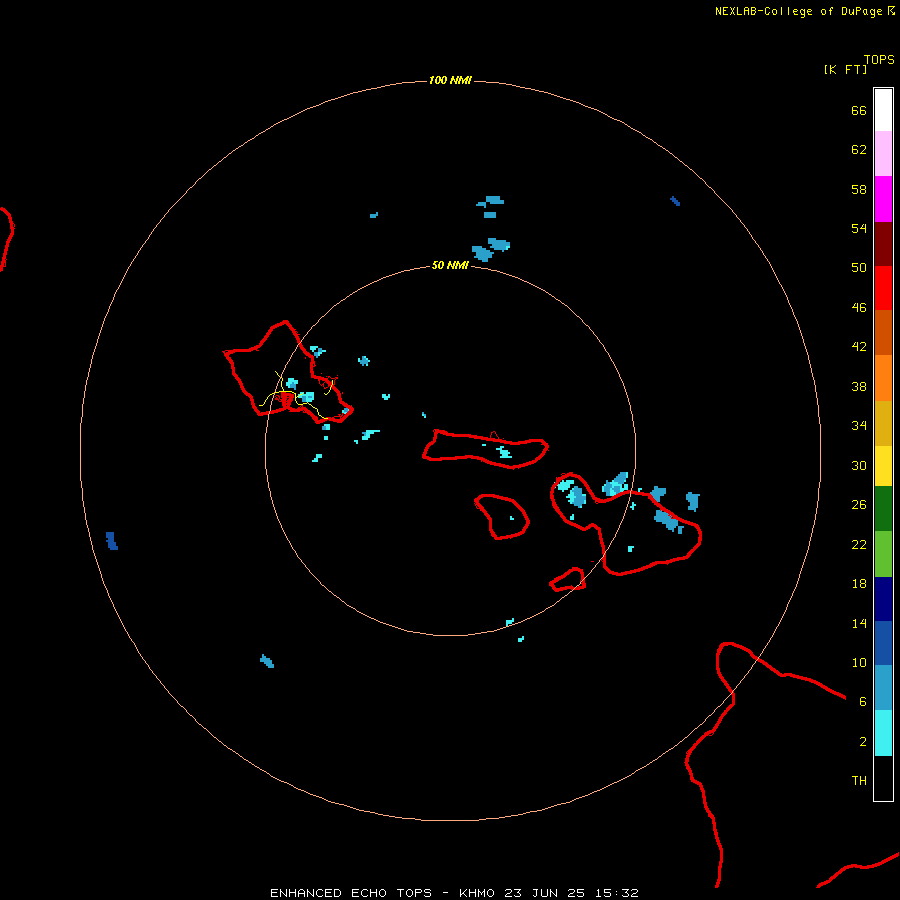900x900 pixels.
Task: Click the orange 38-42 kft swatch
Action: (883, 378)
